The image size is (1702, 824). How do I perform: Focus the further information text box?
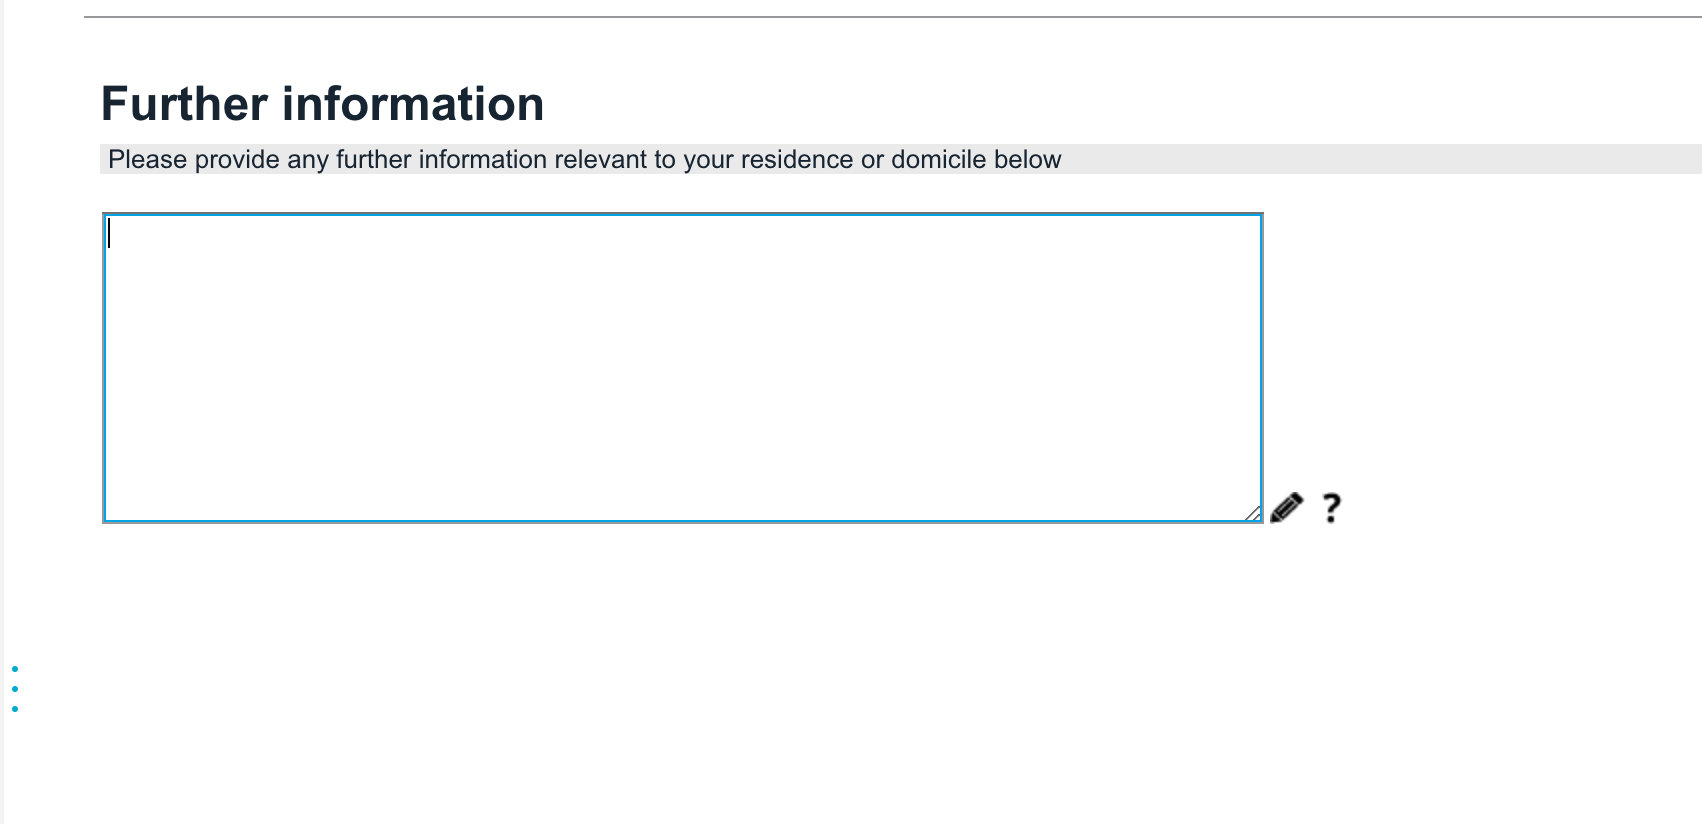pos(682,367)
